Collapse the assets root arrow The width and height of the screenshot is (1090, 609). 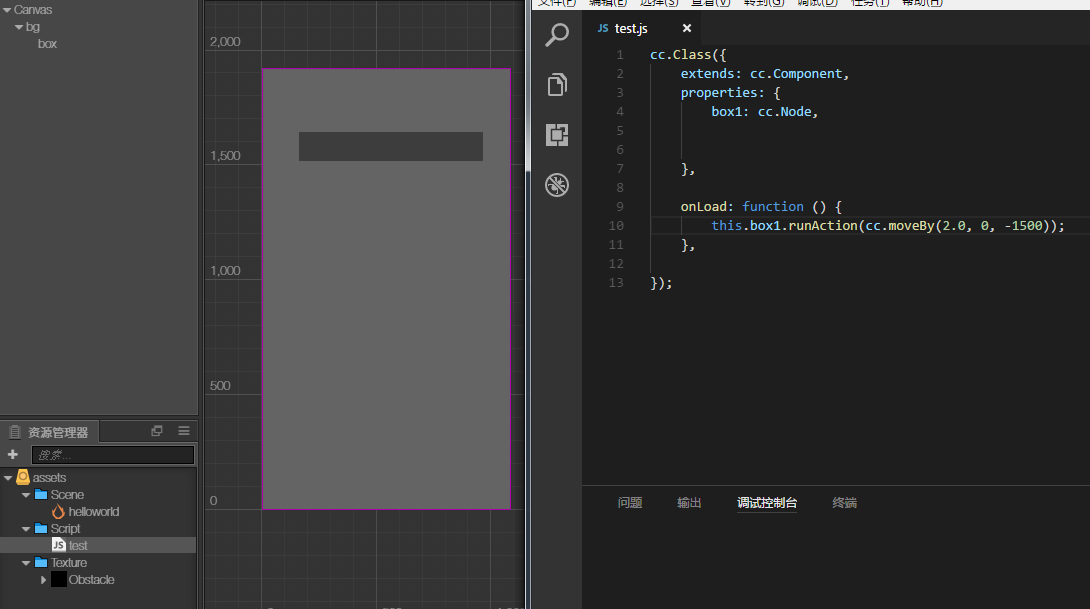[x=8, y=478]
